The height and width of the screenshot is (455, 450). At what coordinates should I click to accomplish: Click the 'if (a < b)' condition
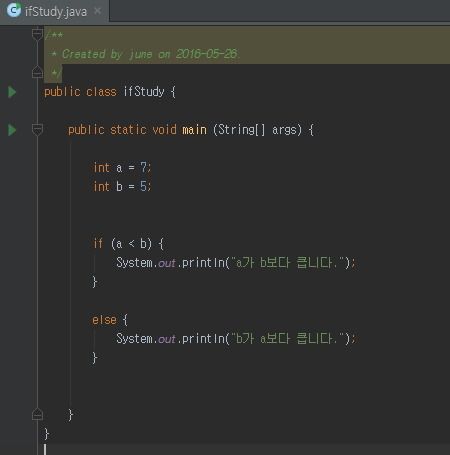tap(131, 244)
